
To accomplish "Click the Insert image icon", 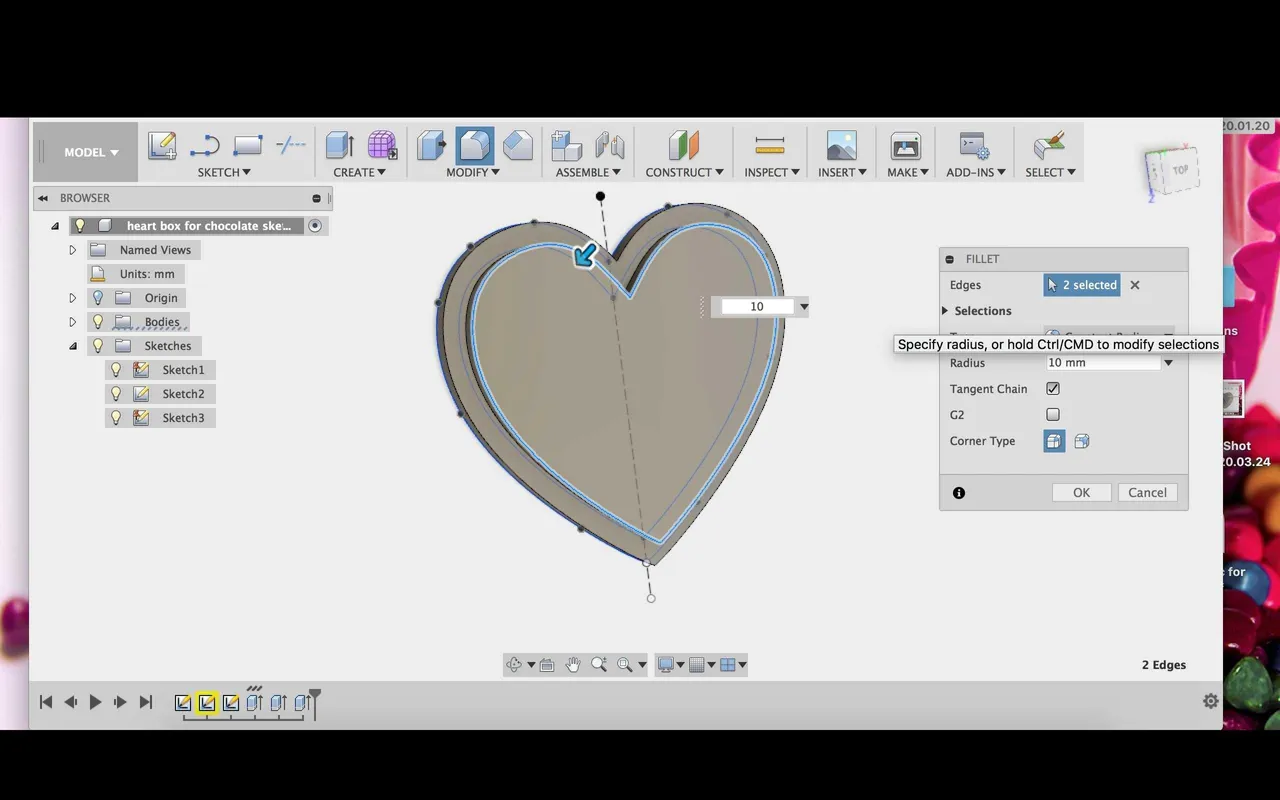I will click(842, 146).
